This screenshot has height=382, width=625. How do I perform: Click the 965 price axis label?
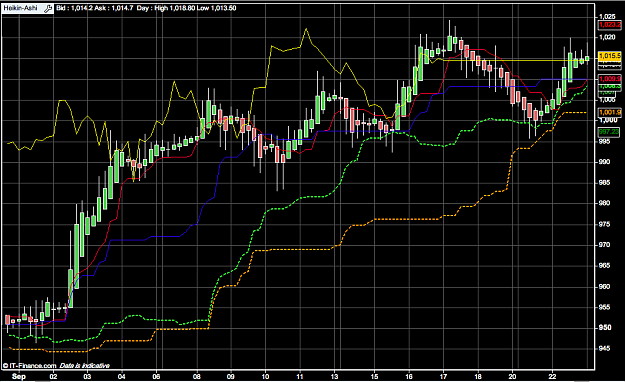604,266
